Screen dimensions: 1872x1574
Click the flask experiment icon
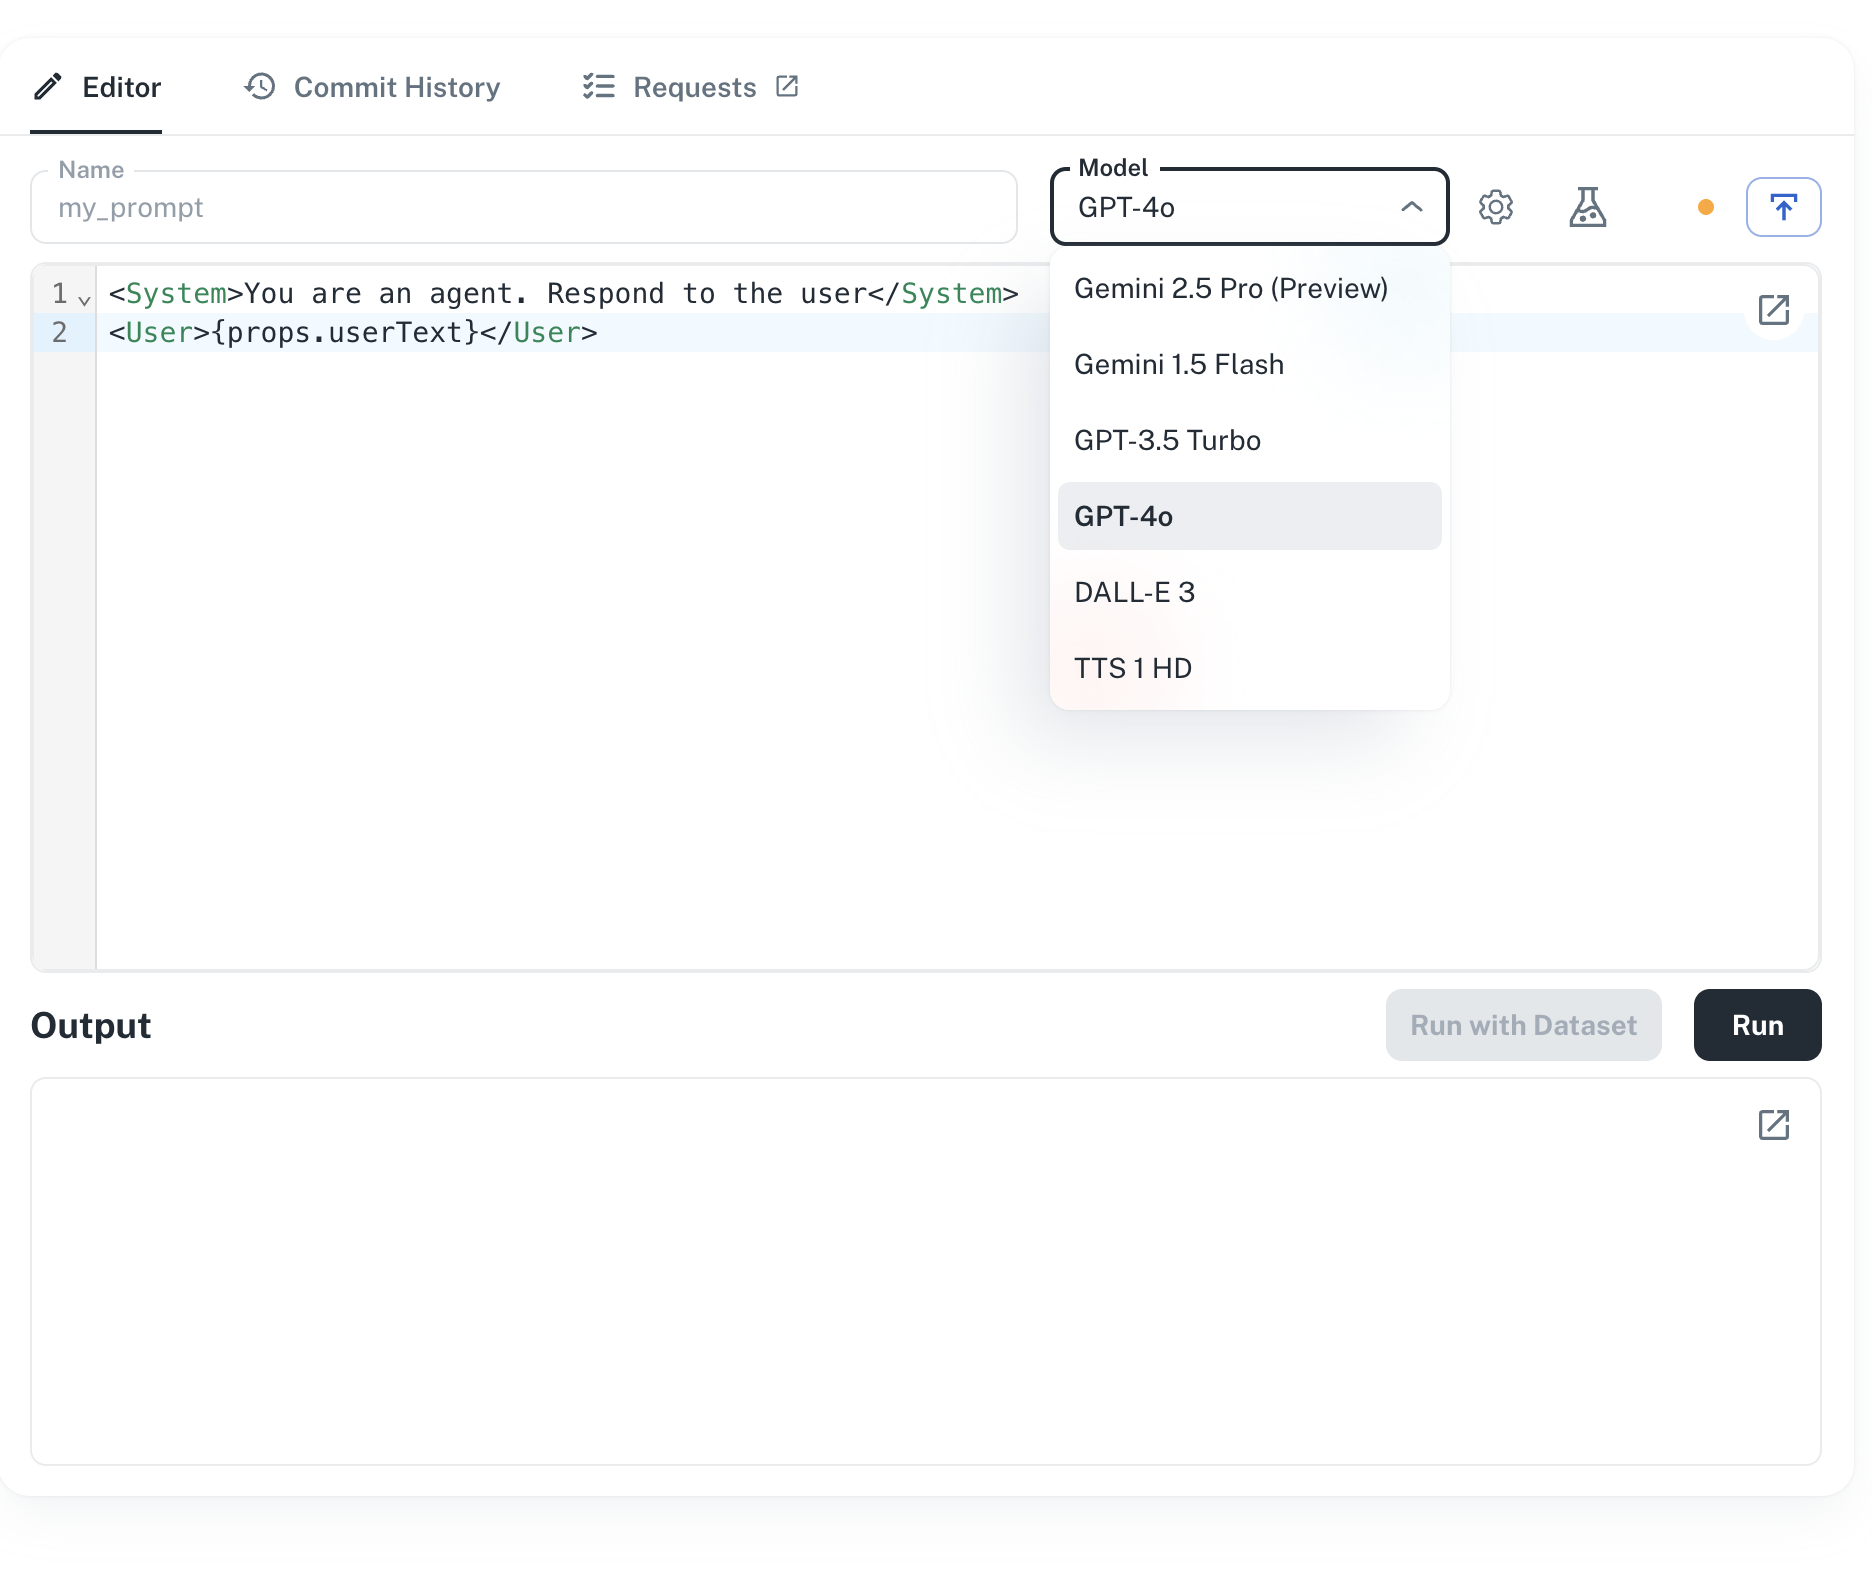[x=1587, y=207]
